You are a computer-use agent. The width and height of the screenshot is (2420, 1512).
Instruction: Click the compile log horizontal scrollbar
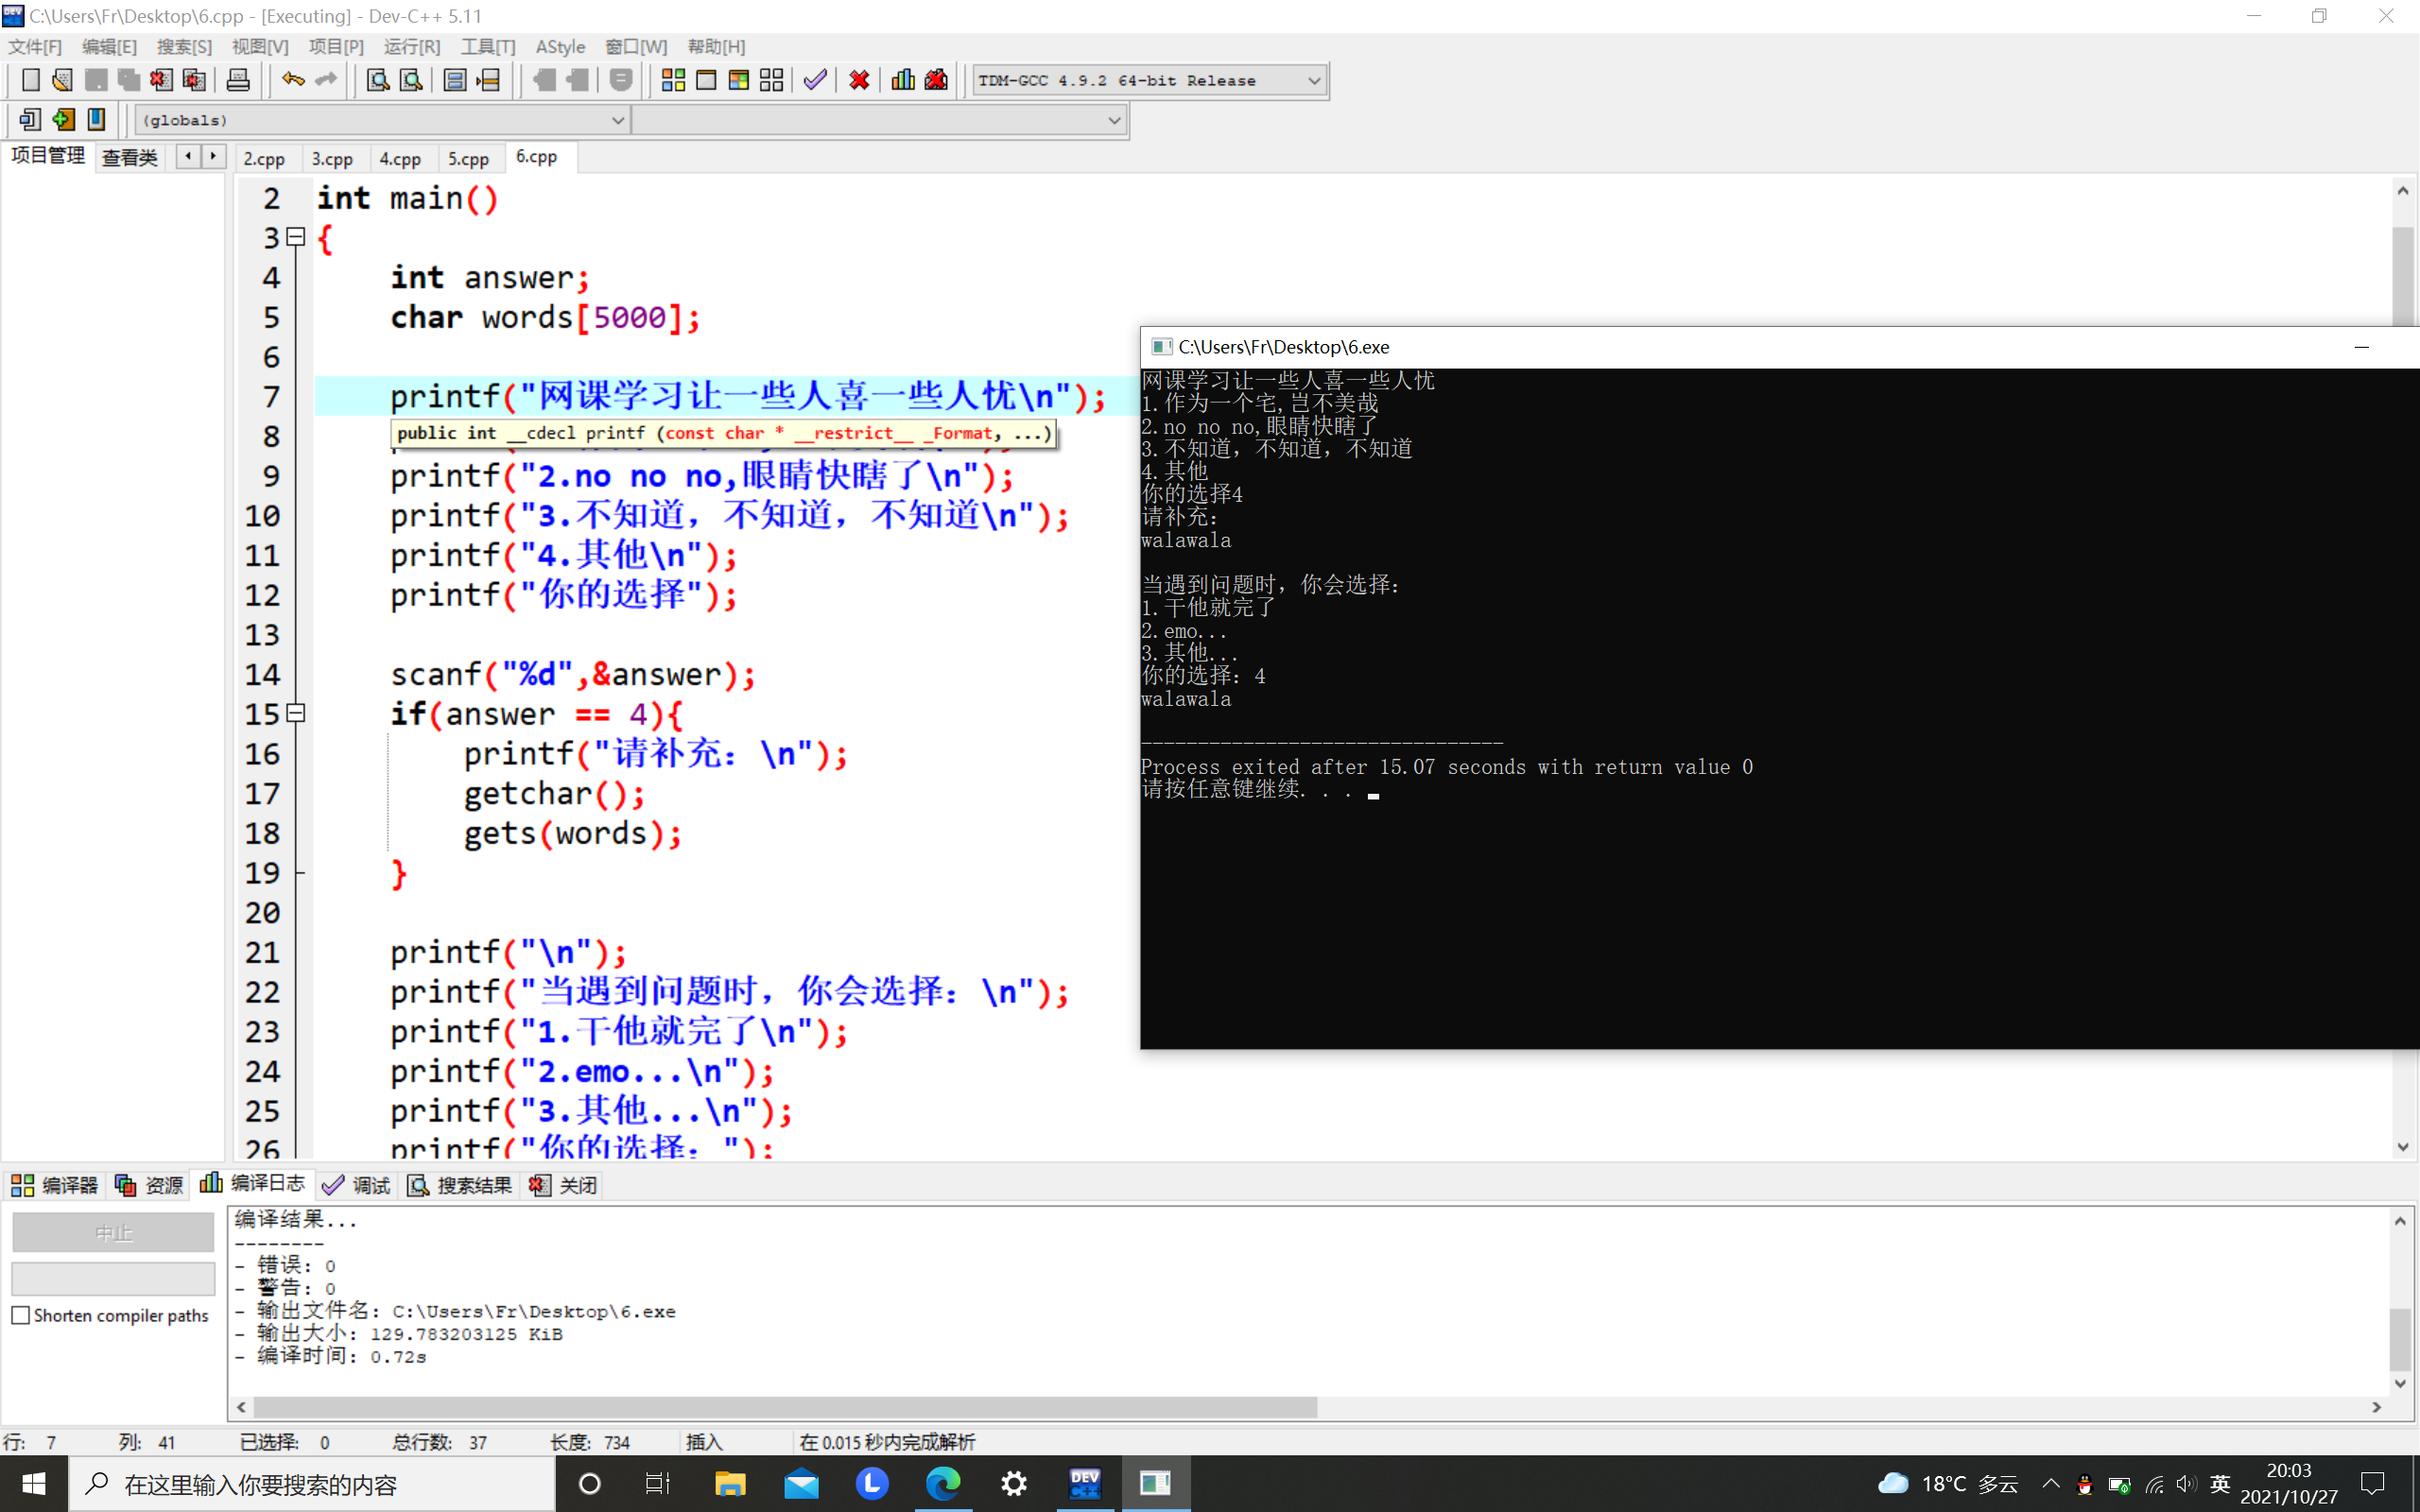(x=785, y=1407)
